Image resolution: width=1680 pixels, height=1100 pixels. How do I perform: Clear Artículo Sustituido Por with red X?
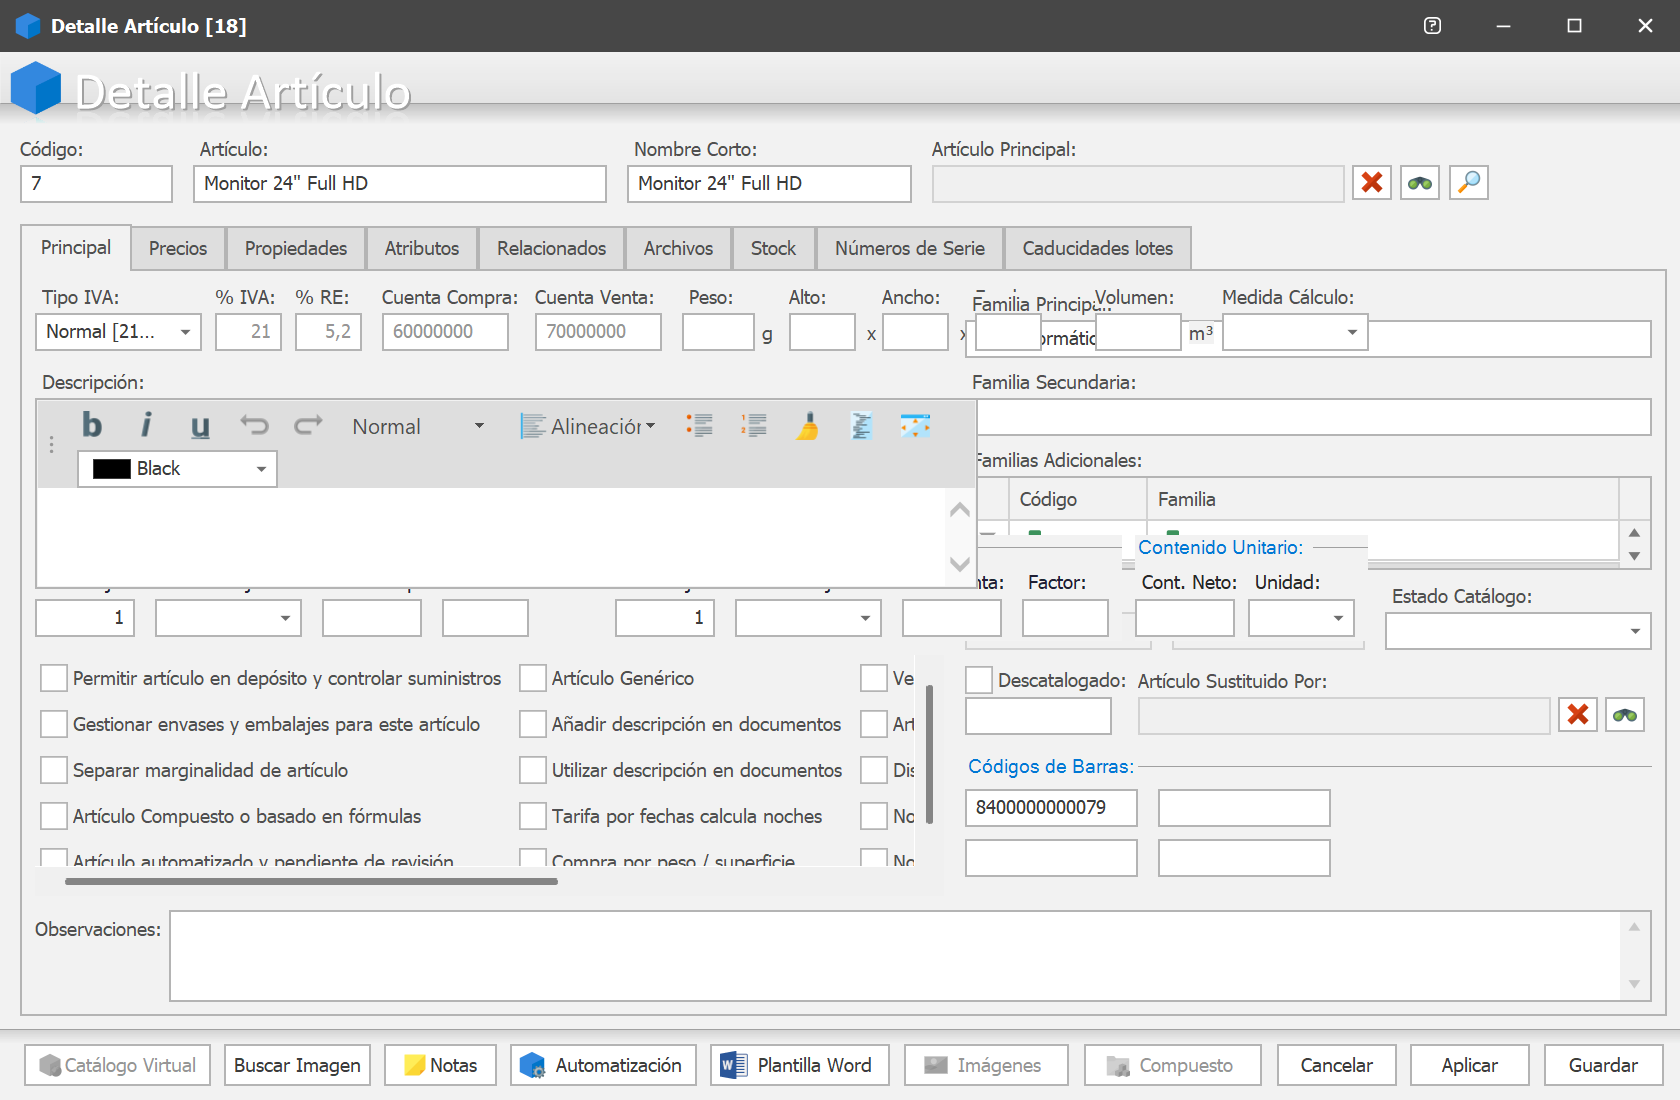point(1578,715)
